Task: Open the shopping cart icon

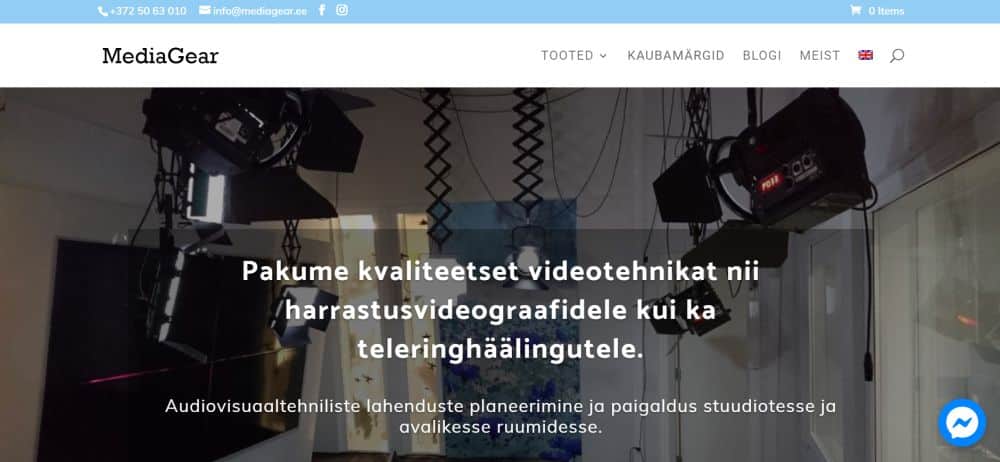Action: pyautogui.click(x=855, y=10)
